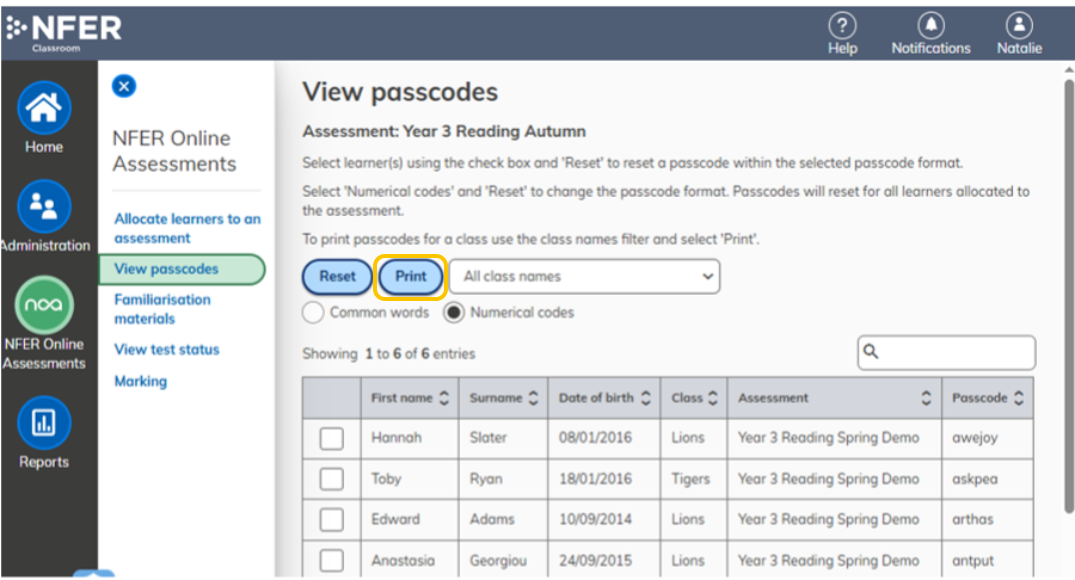
Task: Select the View passcodes menu item
Action: 182,269
